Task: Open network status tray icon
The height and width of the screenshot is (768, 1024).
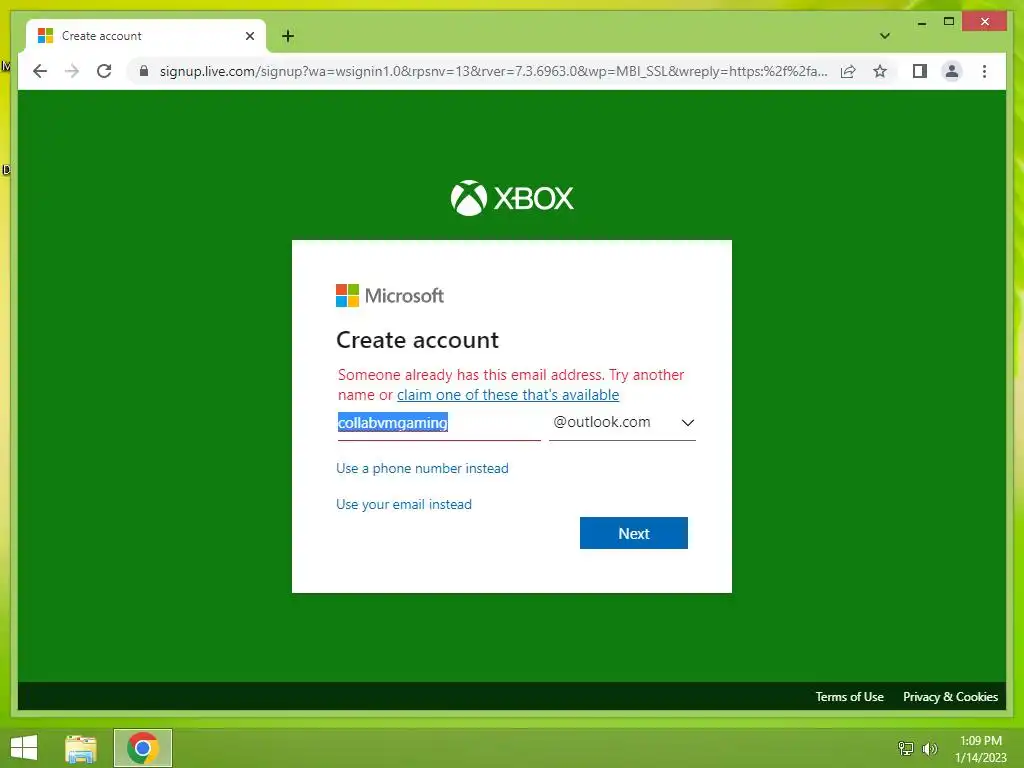Action: tap(906, 748)
